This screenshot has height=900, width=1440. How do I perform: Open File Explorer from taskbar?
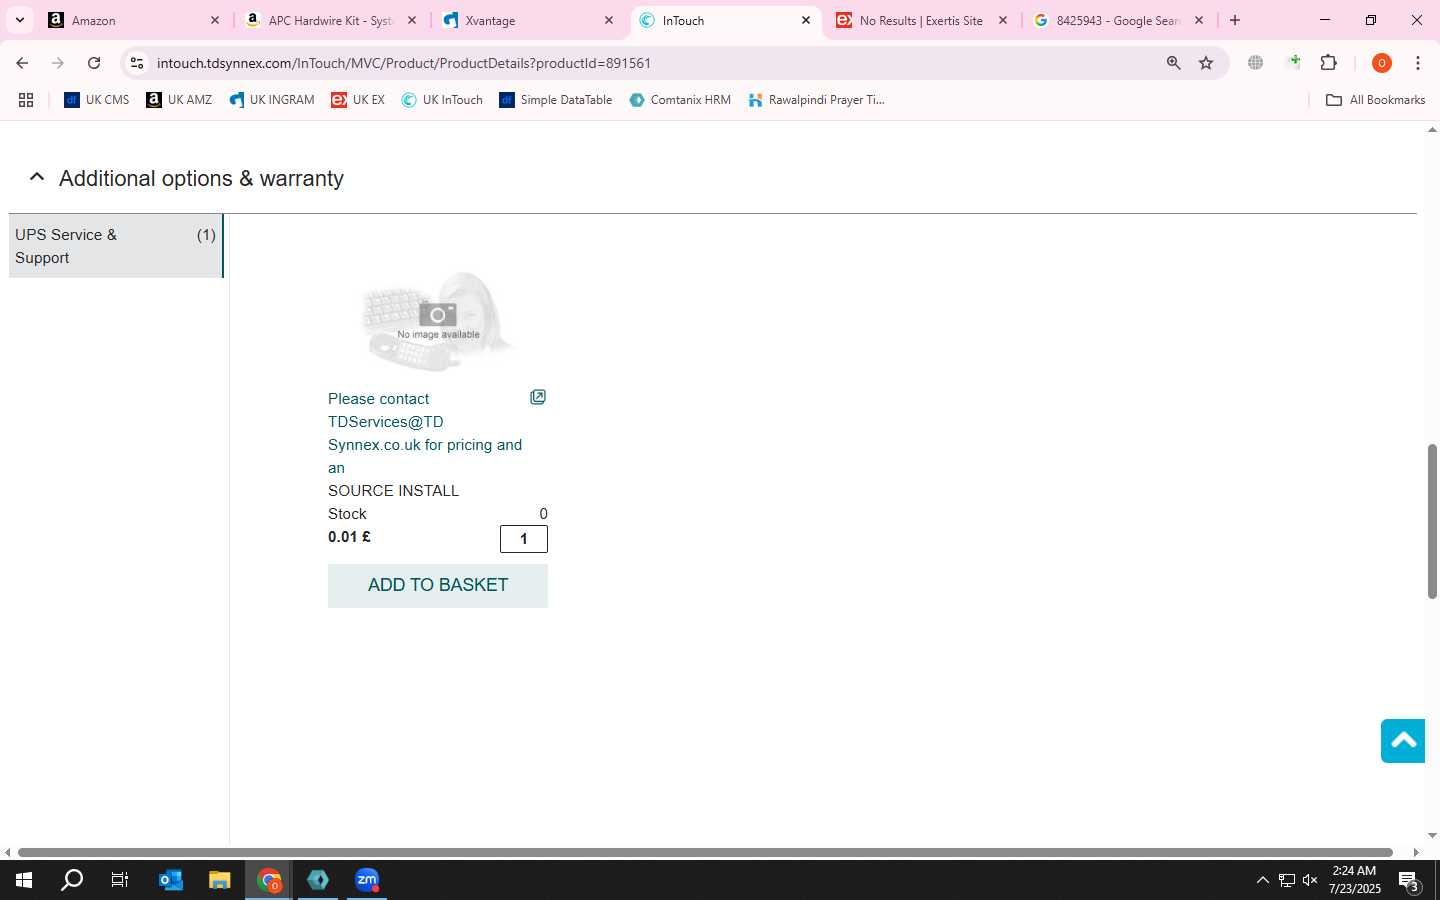(x=220, y=880)
